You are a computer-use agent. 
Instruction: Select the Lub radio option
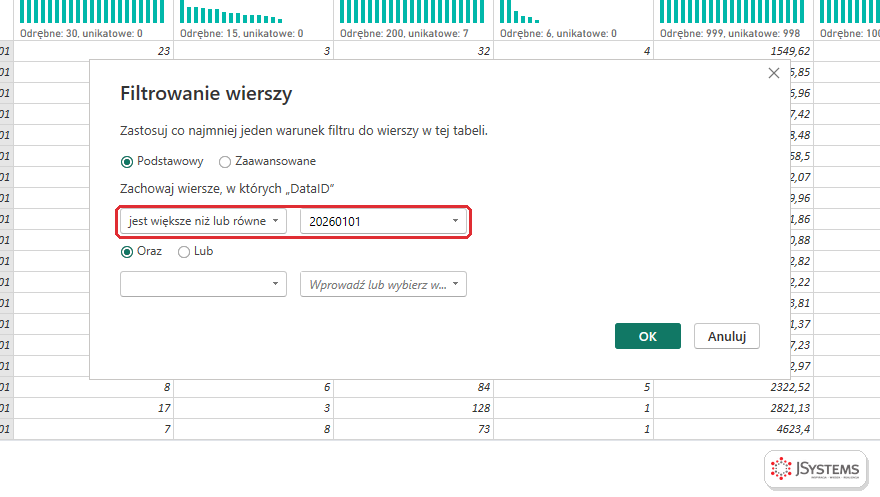tap(184, 252)
